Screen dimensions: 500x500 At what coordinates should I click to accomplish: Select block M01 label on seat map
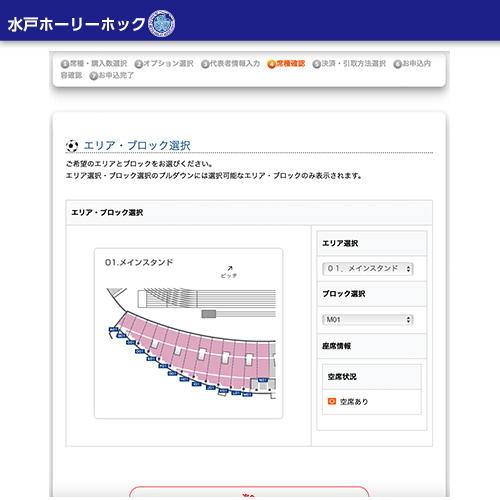pyautogui.click(x=247, y=394)
